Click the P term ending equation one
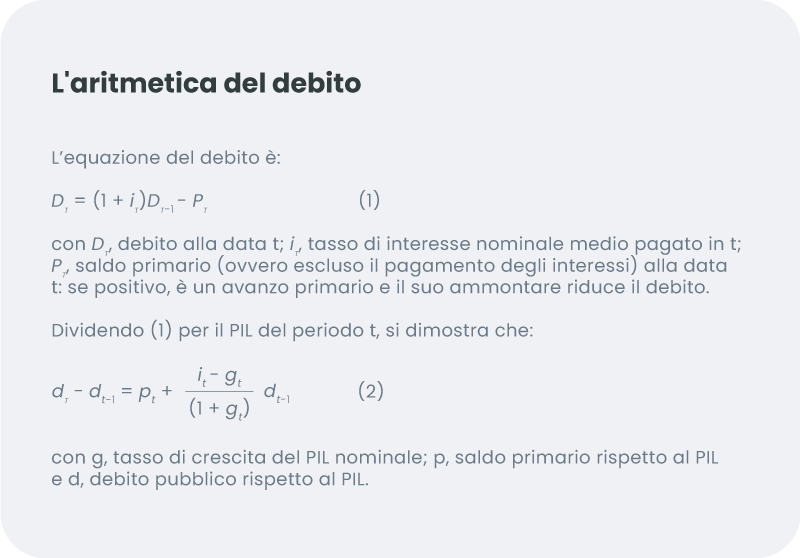Viewport: 800px width, 558px height. (198, 202)
